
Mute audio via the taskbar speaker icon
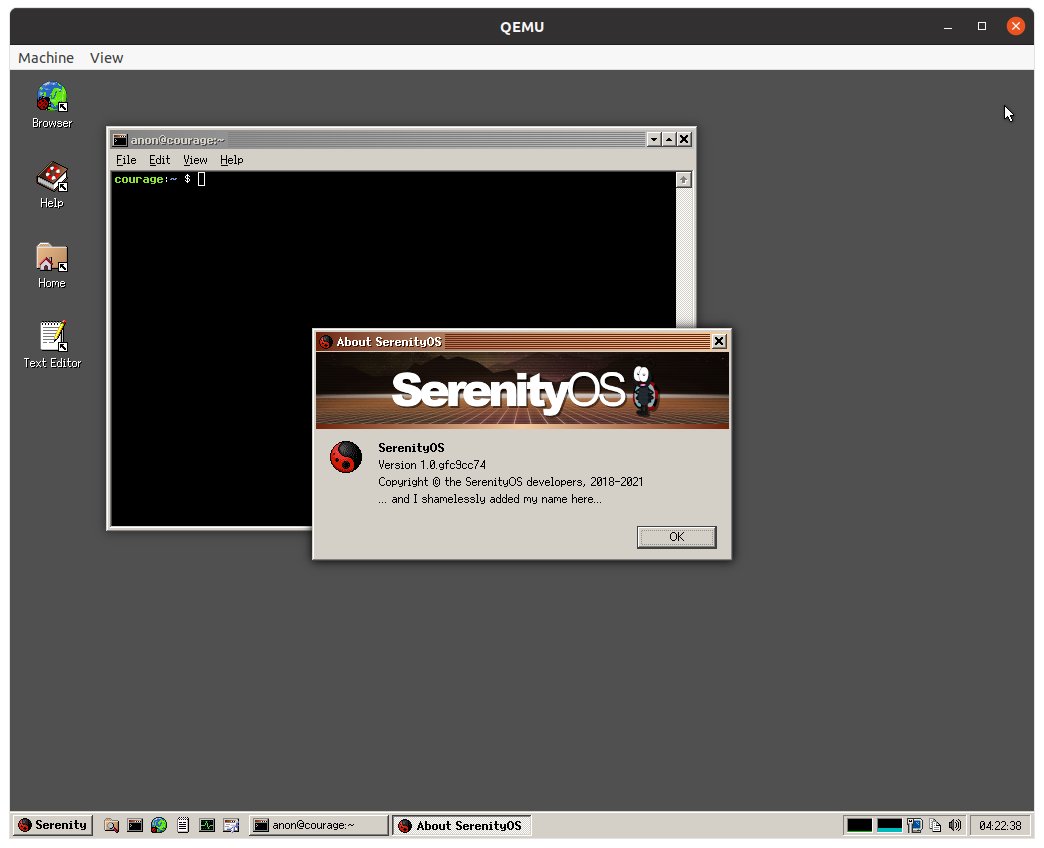[x=955, y=825]
